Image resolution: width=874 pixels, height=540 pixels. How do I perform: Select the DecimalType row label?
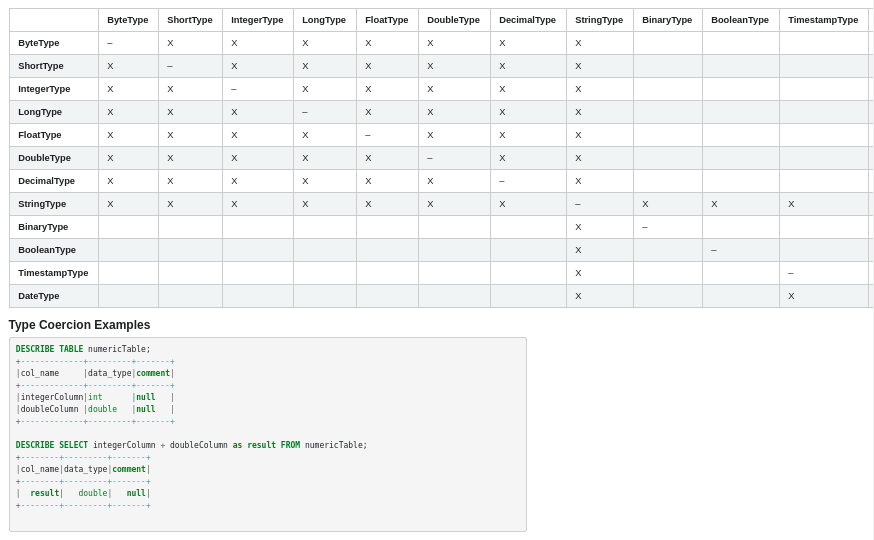pyautogui.click(x=46, y=181)
